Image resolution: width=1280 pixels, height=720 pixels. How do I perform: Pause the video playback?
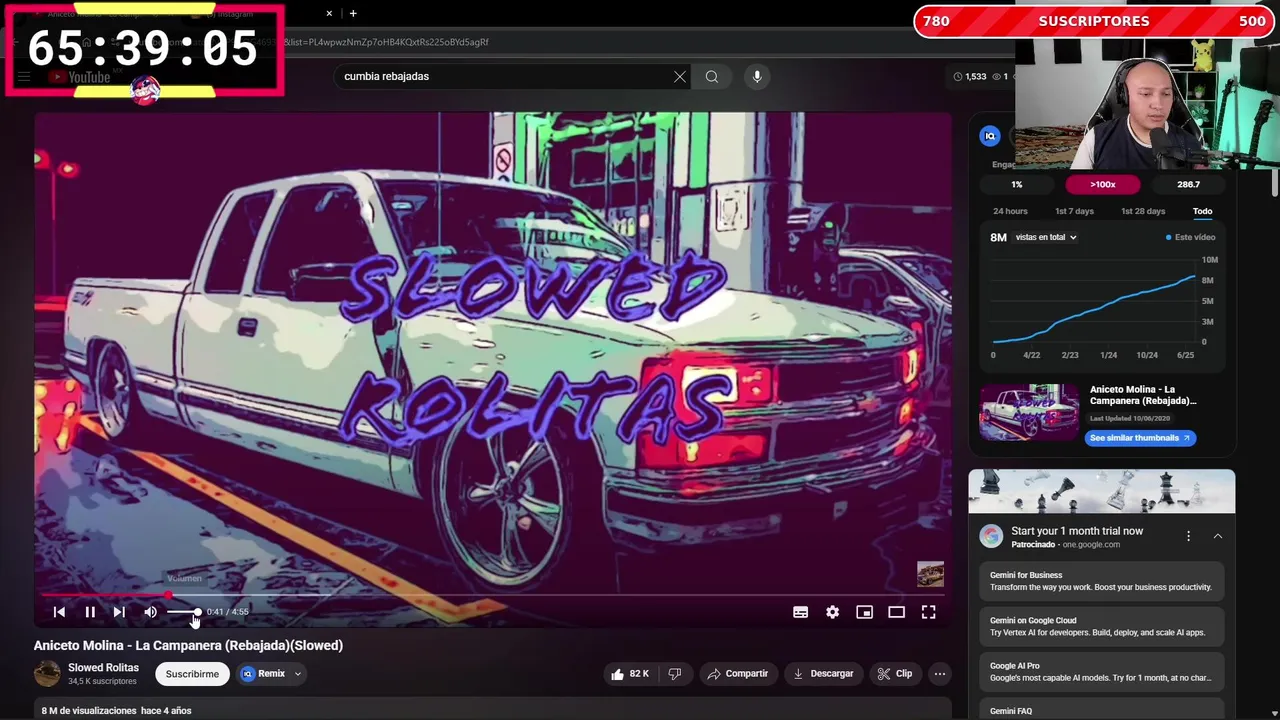pyautogui.click(x=90, y=612)
